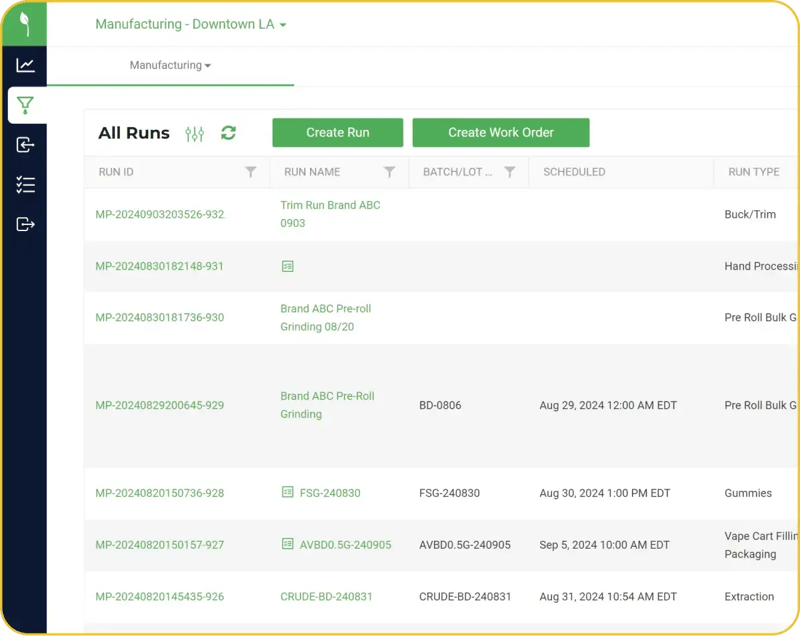Open the FSG-240830 run name link
This screenshot has width=800, height=636.
point(330,493)
